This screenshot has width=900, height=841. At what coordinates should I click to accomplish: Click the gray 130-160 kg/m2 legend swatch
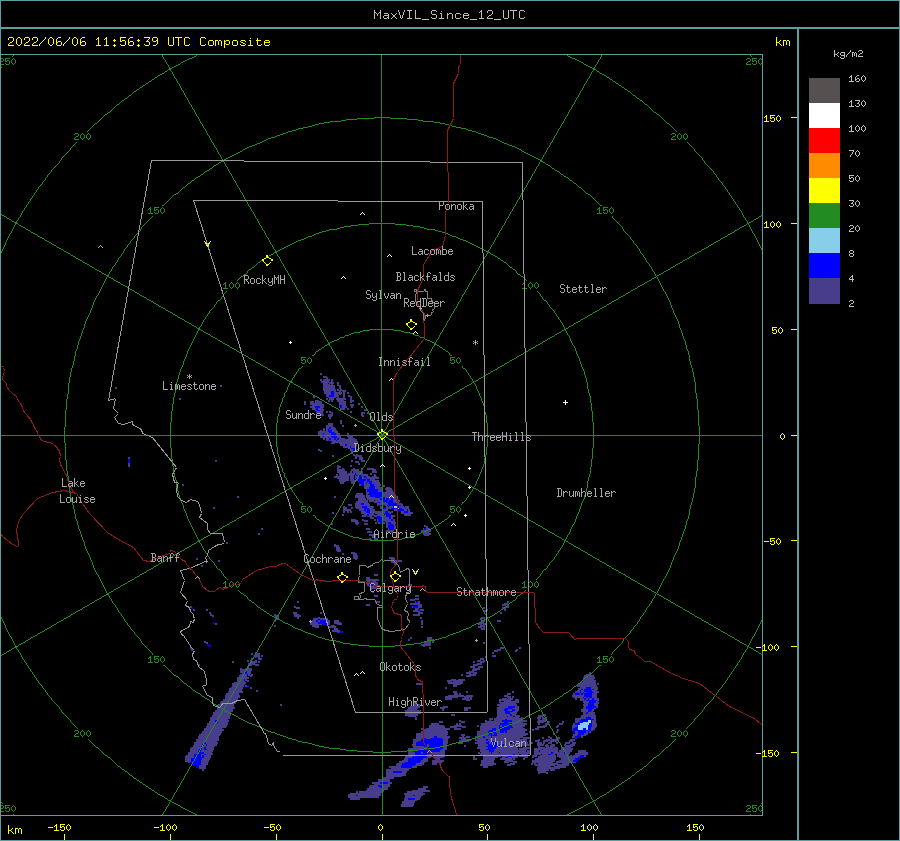tap(824, 90)
